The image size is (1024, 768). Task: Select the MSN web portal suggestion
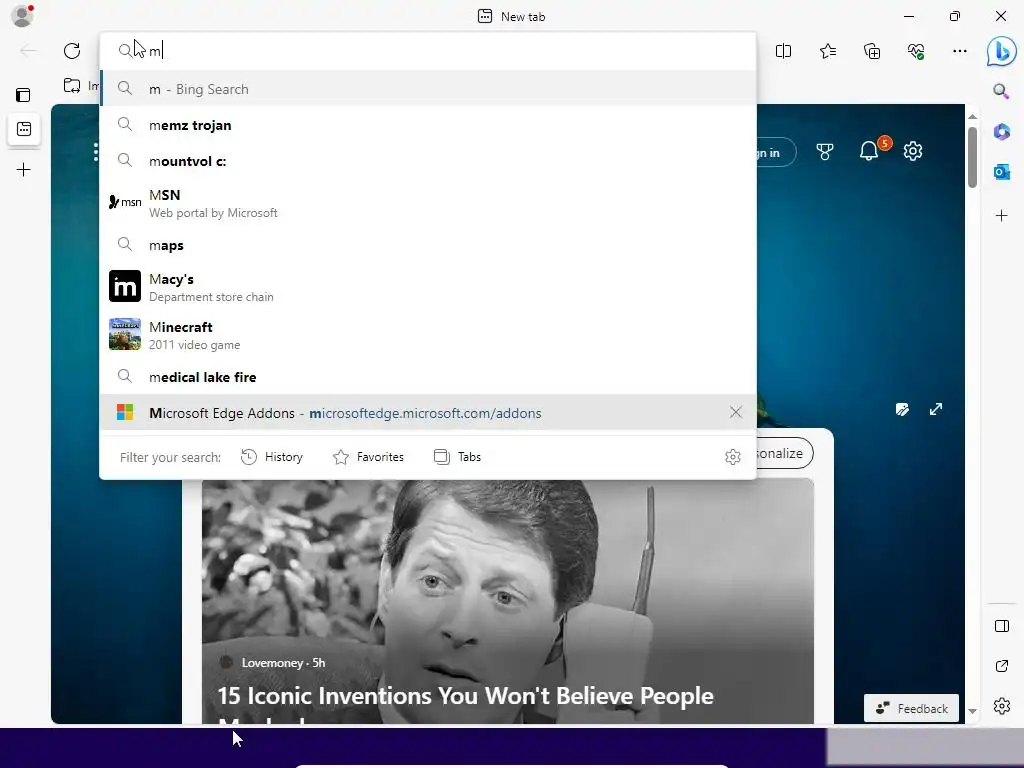428,203
